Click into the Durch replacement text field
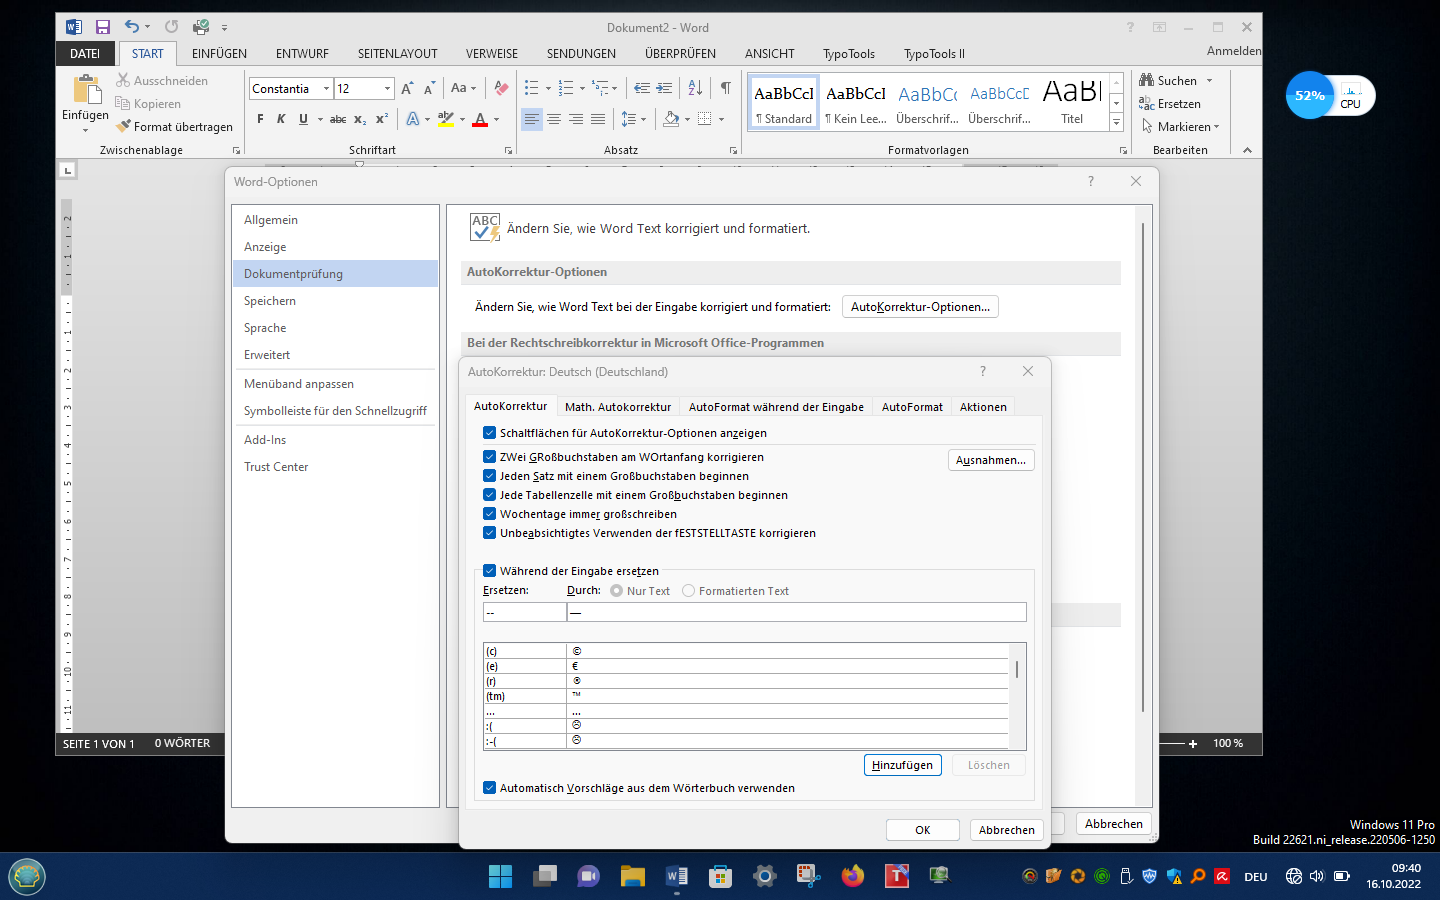 pyautogui.click(x=796, y=612)
